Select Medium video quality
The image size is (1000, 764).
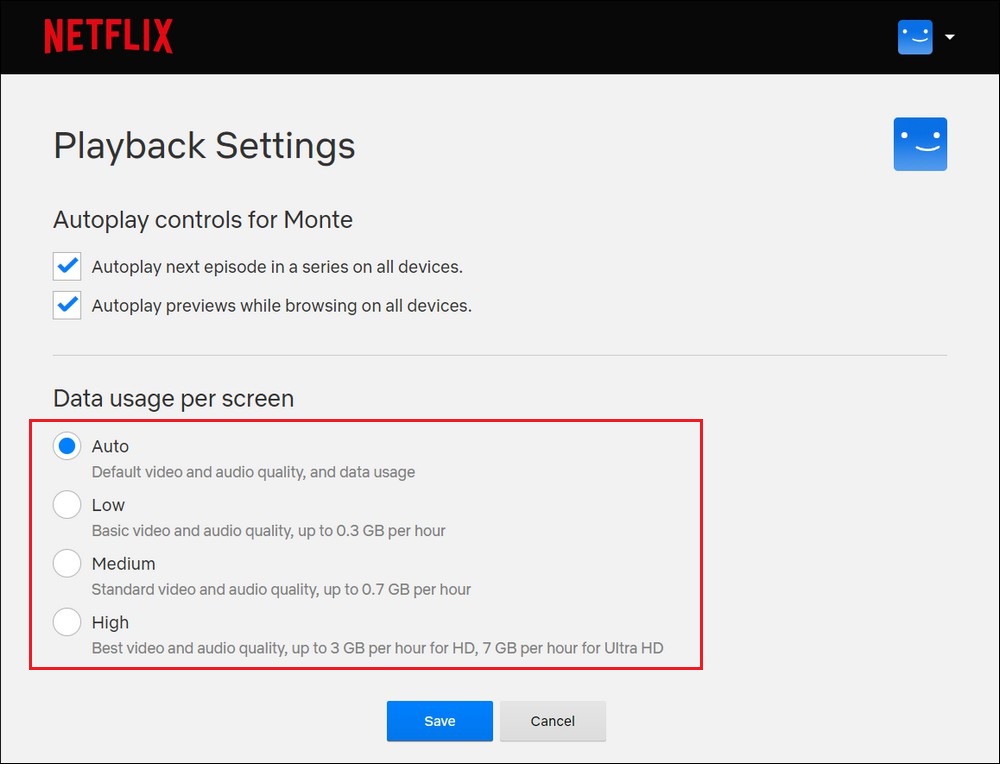pyautogui.click(x=66, y=563)
